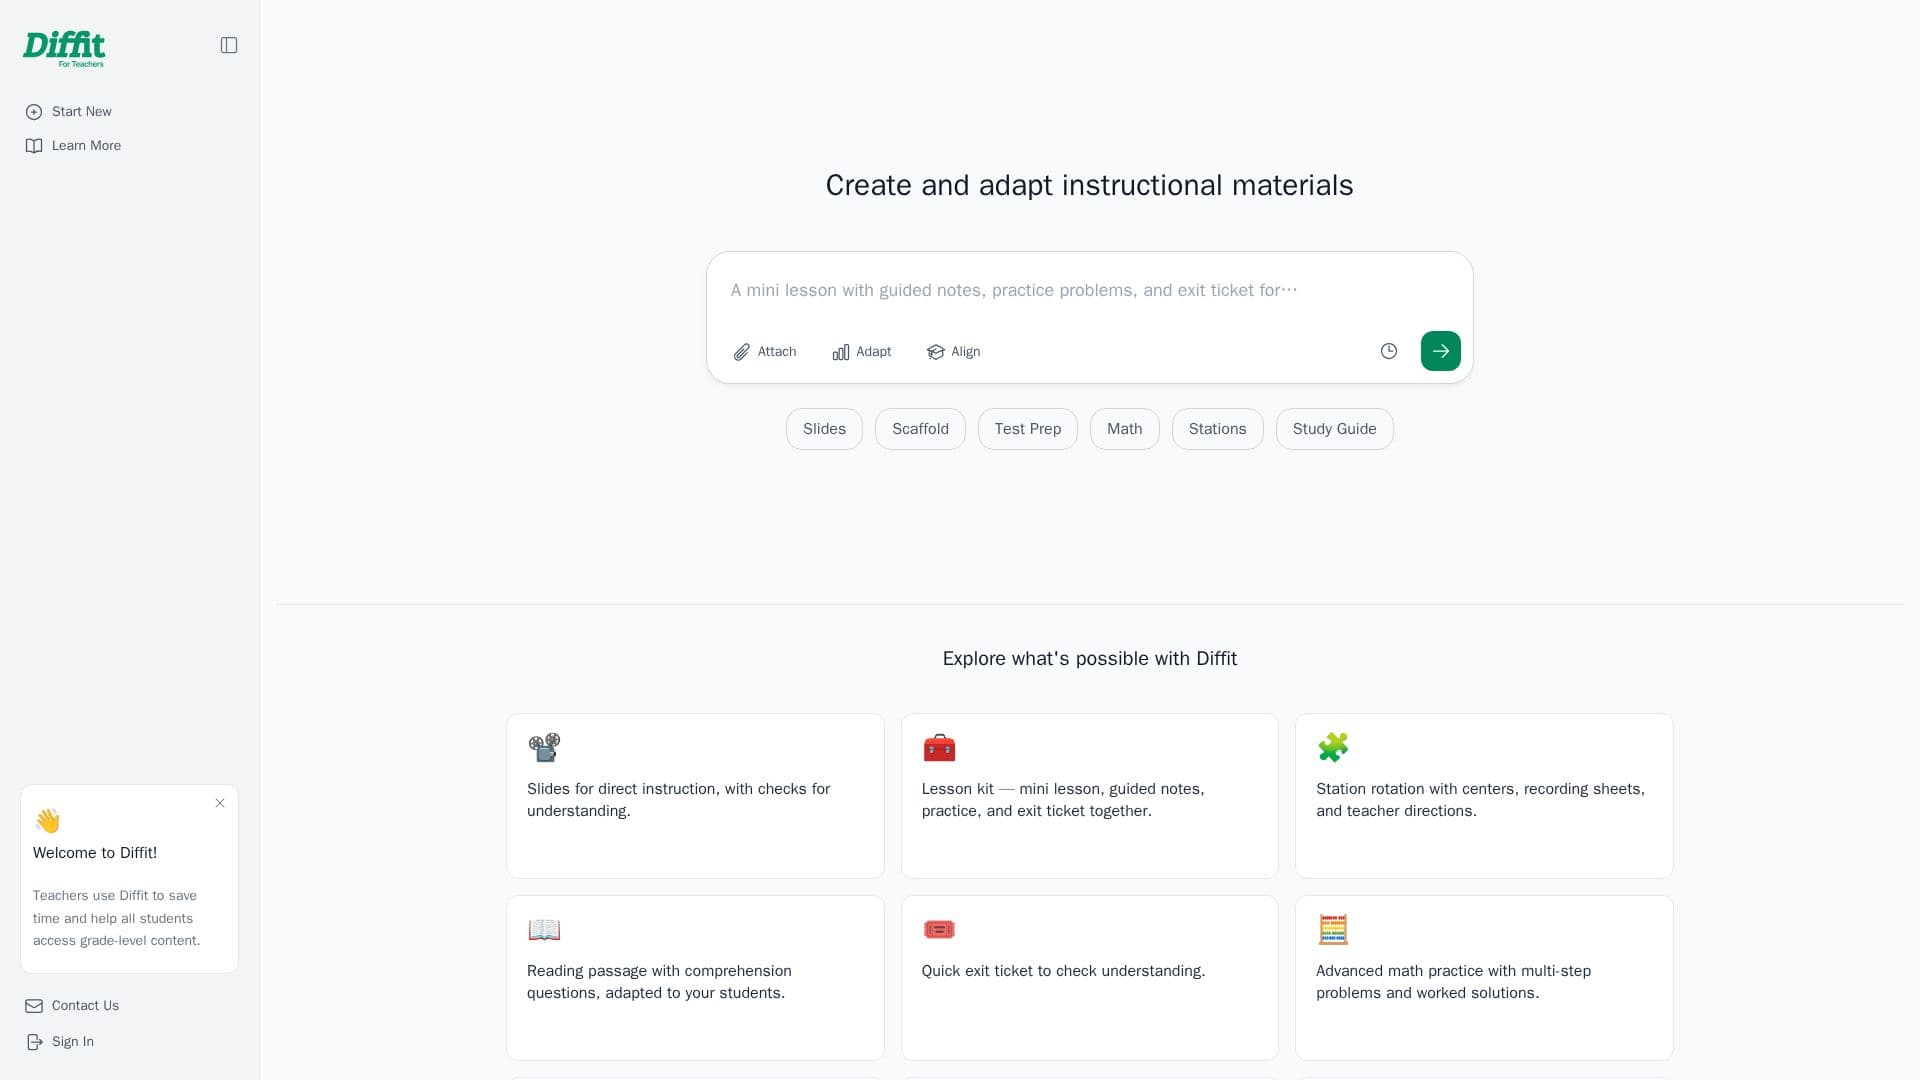Image resolution: width=1920 pixels, height=1080 pixels.
Task: Choose the Slides for direct instruction card
Action: (x=695, y=796)
